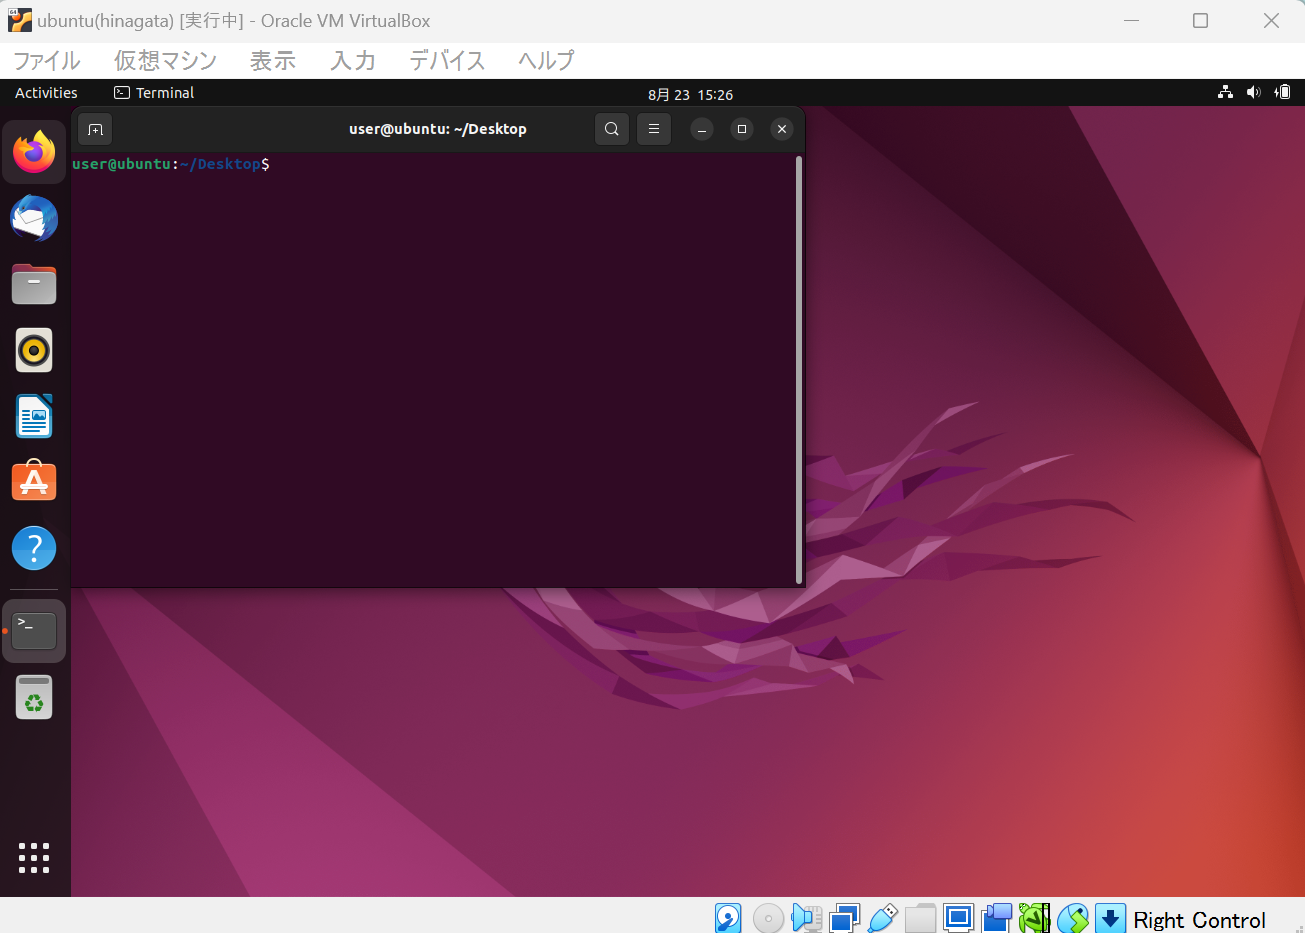
Task: Launch Thunderbird mail client from the dock
Action: tap(34, 218)
